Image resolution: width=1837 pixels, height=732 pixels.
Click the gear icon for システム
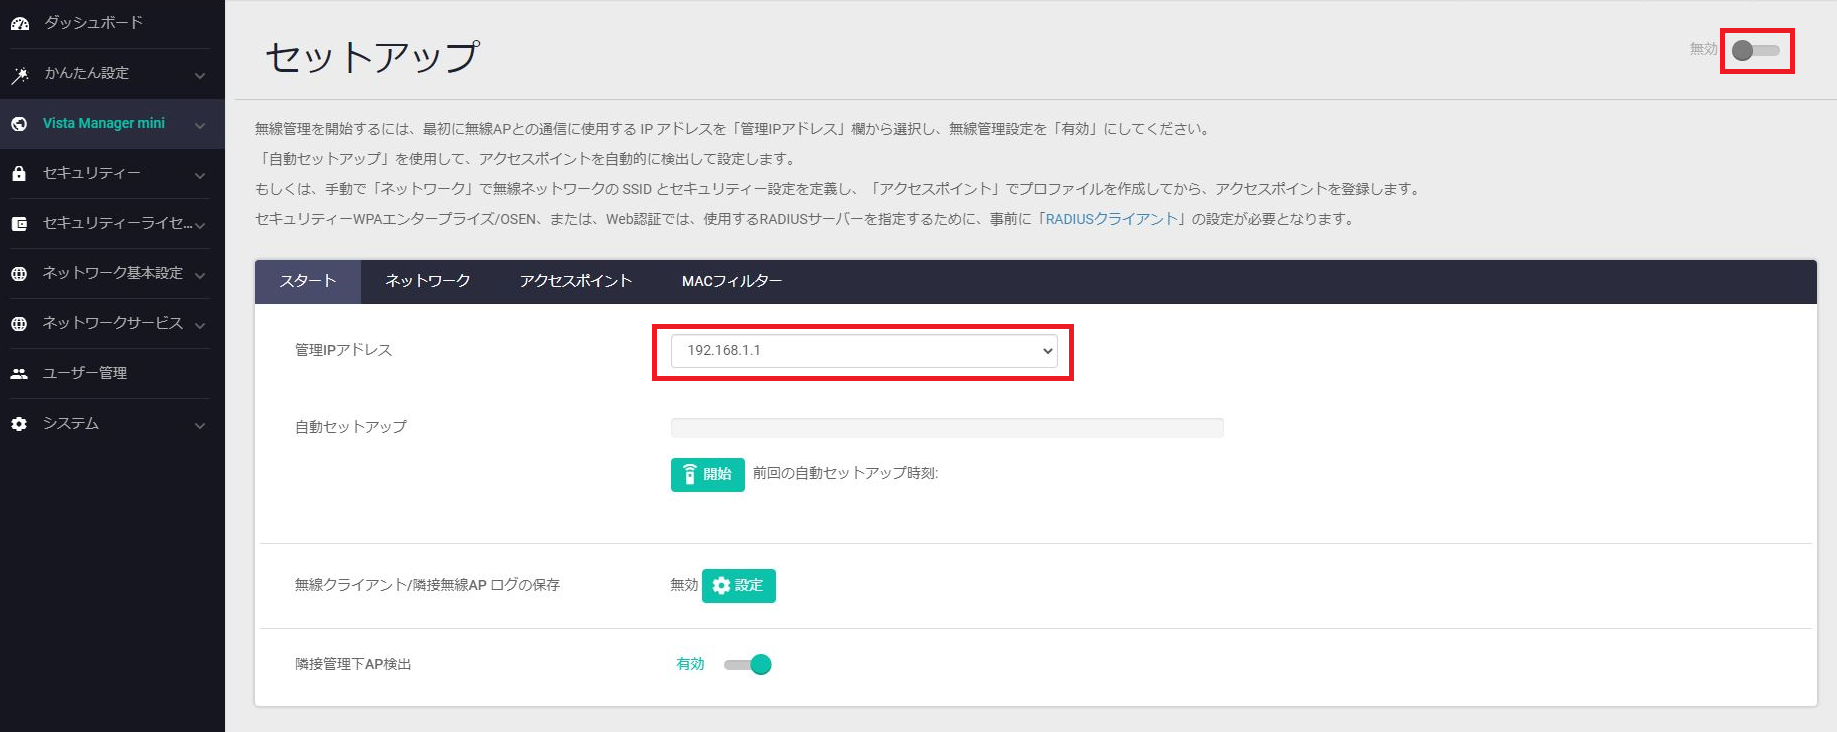pos(19,424)
